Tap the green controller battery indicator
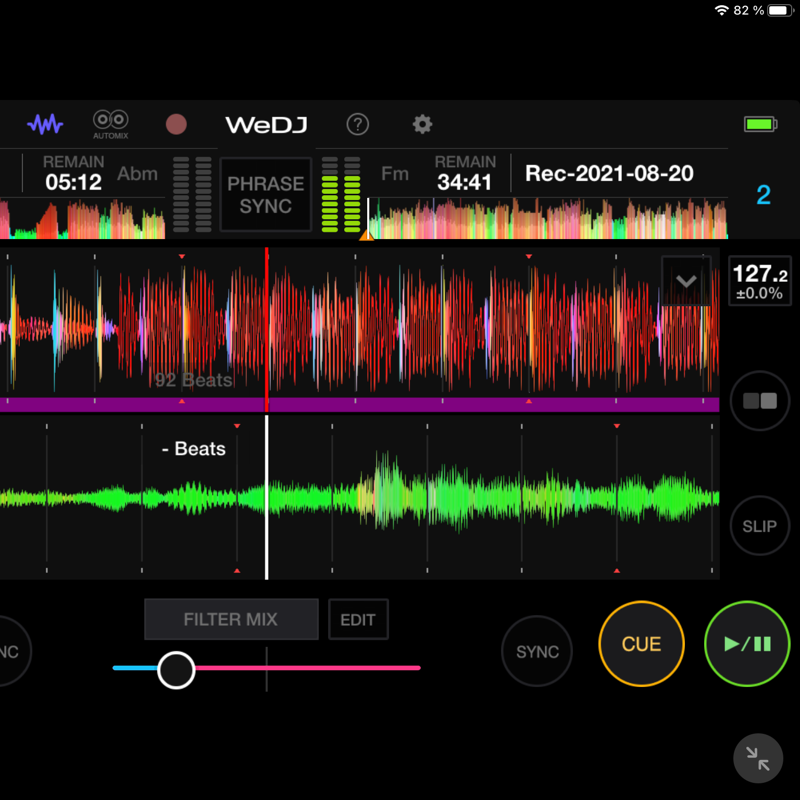The height and width of the screenshot is (800, 800). point(760,124)
